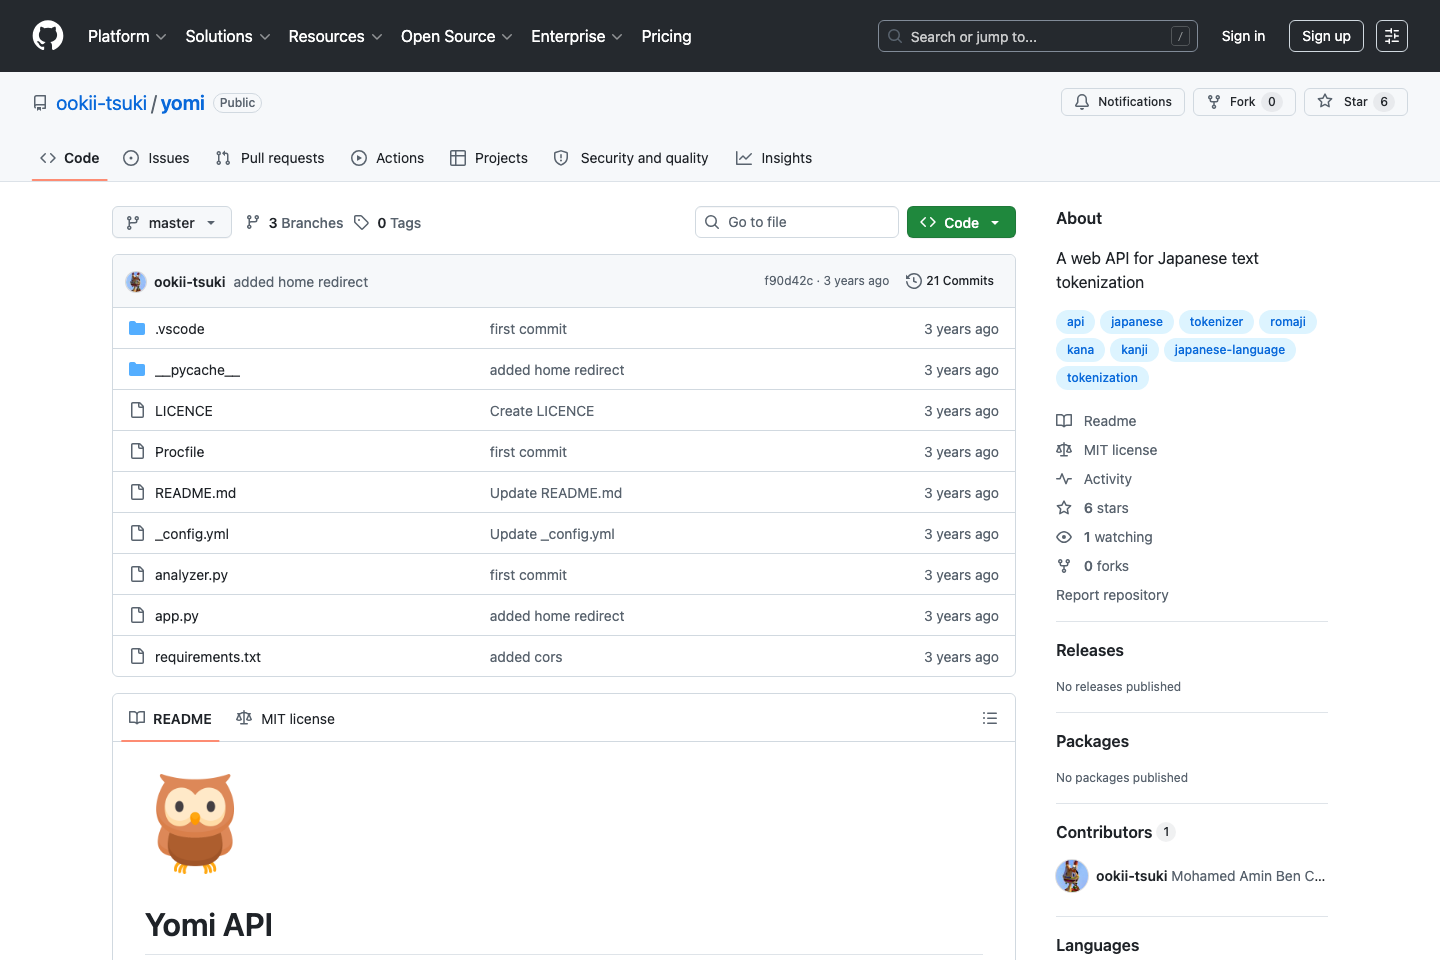1440x960 pixels.
Task: Open the command palette icon
Action: pos(1392,36)
